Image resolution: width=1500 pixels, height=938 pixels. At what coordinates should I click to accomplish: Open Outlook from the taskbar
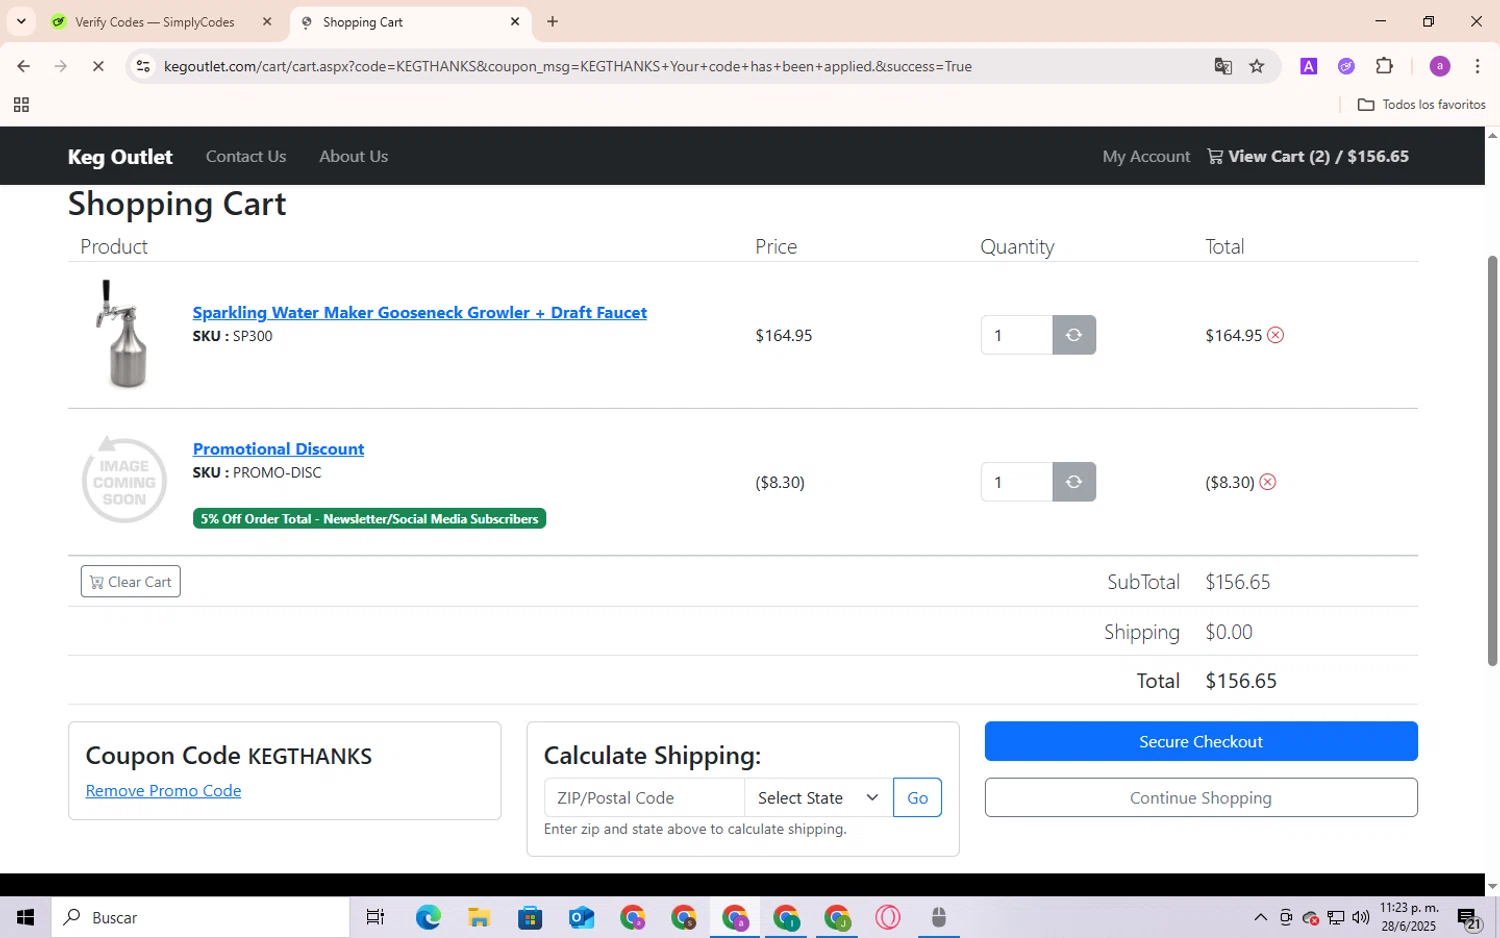581,917
